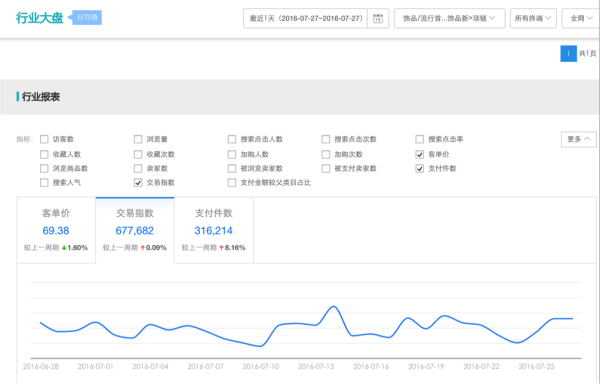The image size is (600, 384).
Task: Check the 搜索点击率 checkbox
Action: [420, 139]
